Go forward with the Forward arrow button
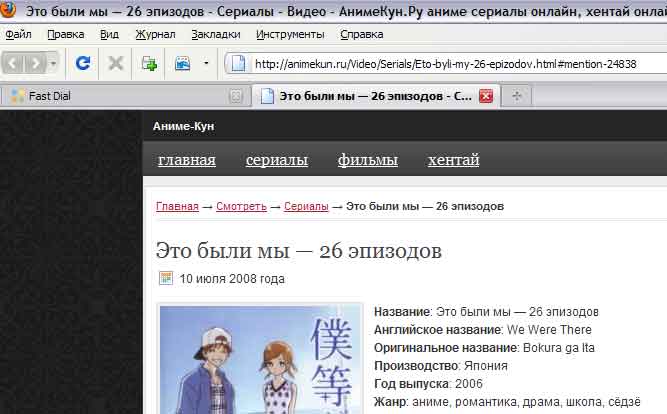667x414 pixels. [36, 64]
